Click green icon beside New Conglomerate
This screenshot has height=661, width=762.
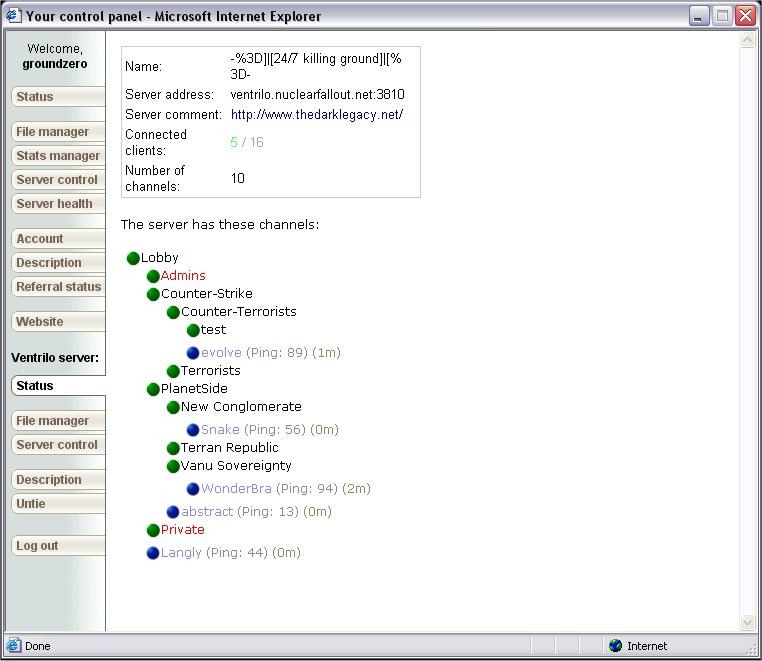[x=173, y=407]
